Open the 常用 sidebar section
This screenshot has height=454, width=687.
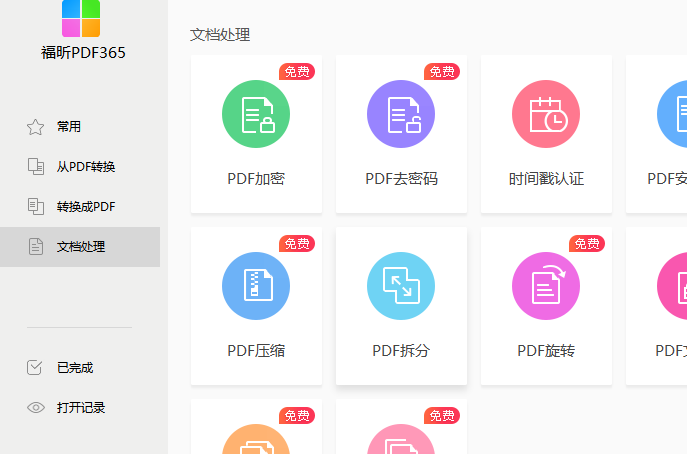point(69,127)
